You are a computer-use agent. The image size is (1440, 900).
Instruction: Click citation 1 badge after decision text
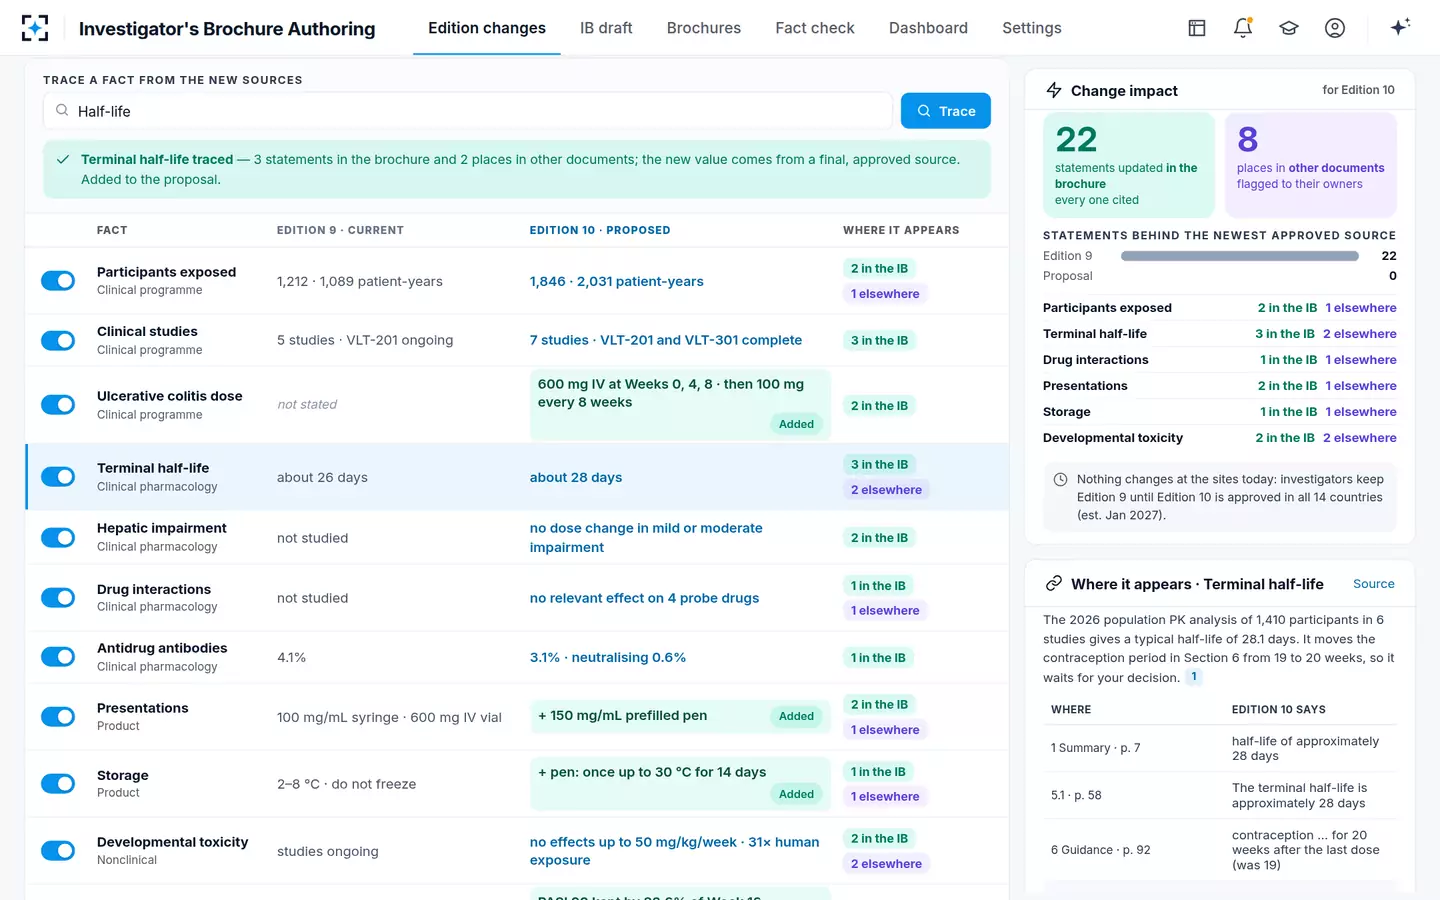[x=1194, y=677]
